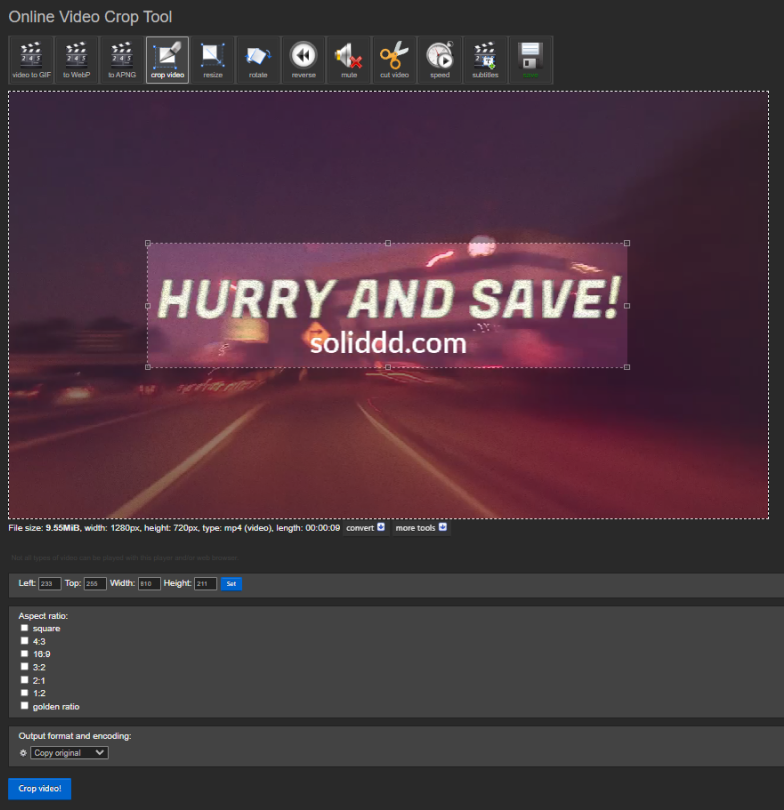Open the speed adjustment tool
This screenshot has height=810, width=784.
click(x=439, y=60)
